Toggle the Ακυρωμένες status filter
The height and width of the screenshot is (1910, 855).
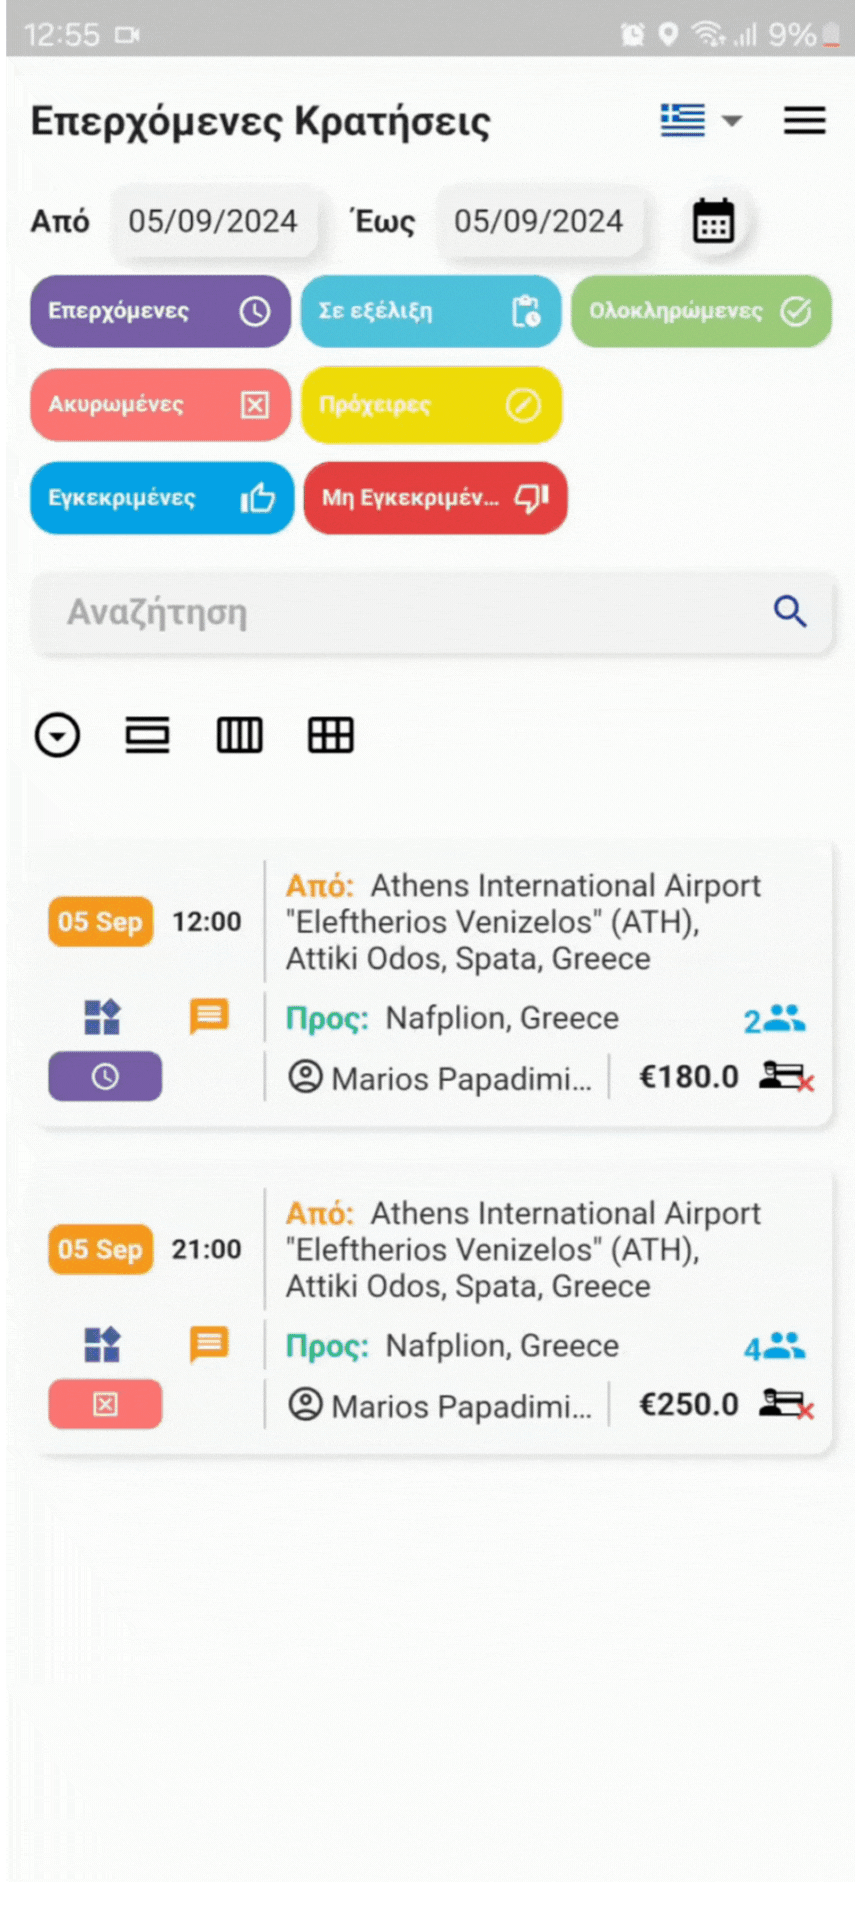coord(160,405)
